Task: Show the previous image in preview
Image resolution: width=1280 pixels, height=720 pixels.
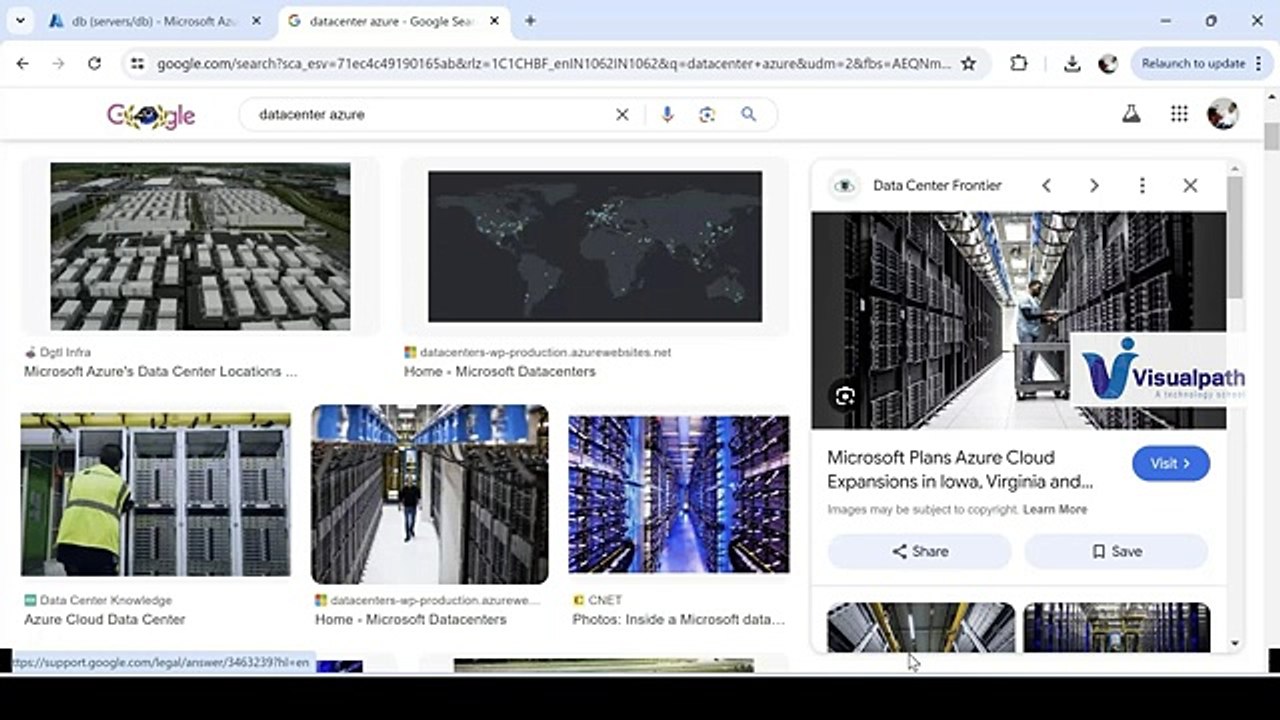Action: tap(1046, 185)
